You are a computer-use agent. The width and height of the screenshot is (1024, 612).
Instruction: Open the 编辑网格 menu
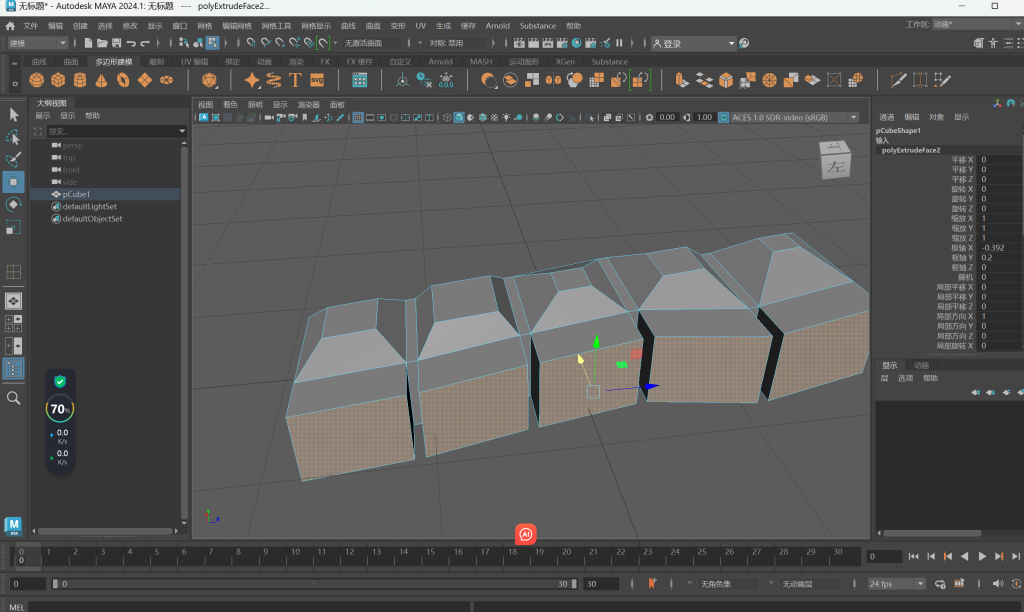tap(236, 25)
